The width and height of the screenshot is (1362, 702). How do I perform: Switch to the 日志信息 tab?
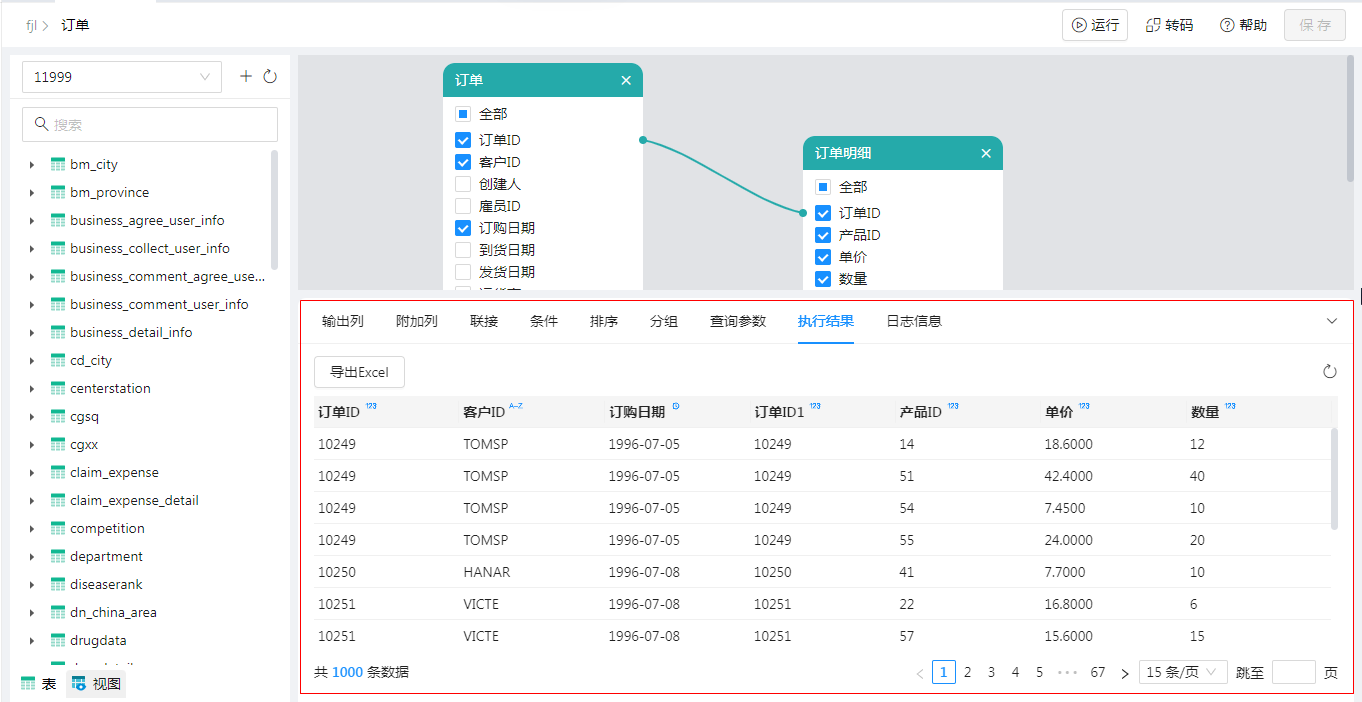pos(914,321)
